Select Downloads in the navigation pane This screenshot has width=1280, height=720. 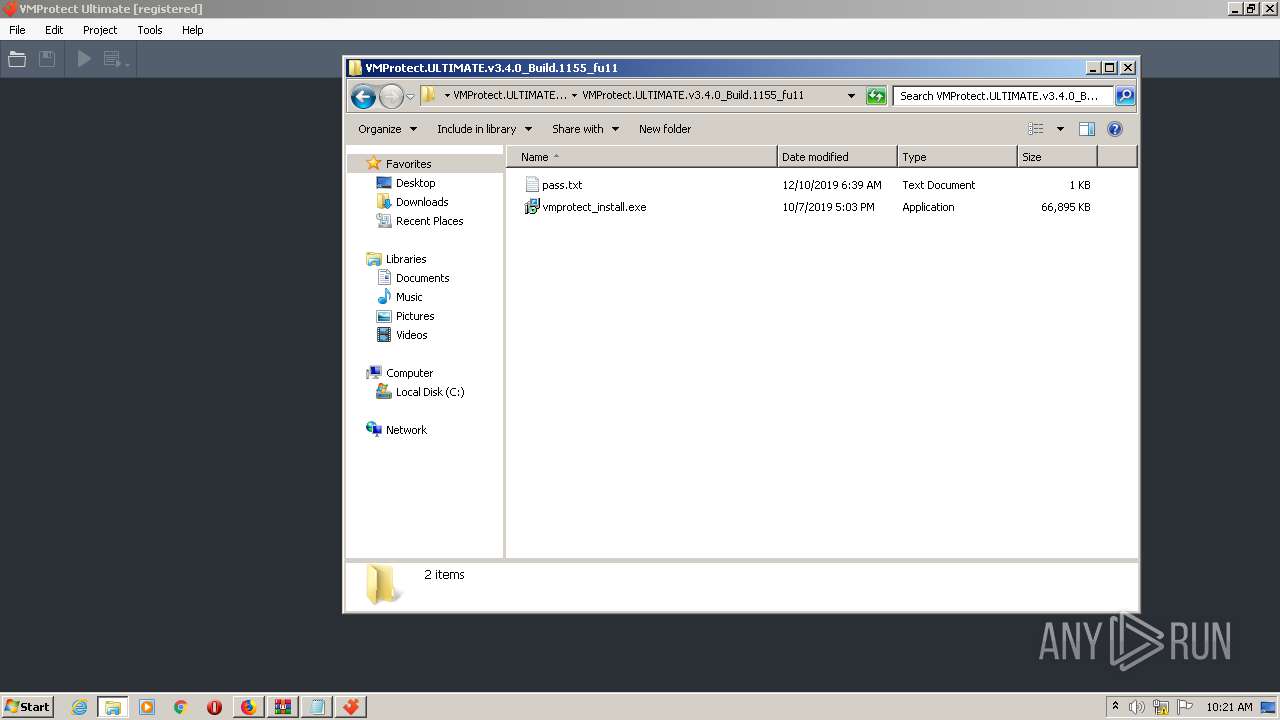pyautogui.click(x=421, y=202)
